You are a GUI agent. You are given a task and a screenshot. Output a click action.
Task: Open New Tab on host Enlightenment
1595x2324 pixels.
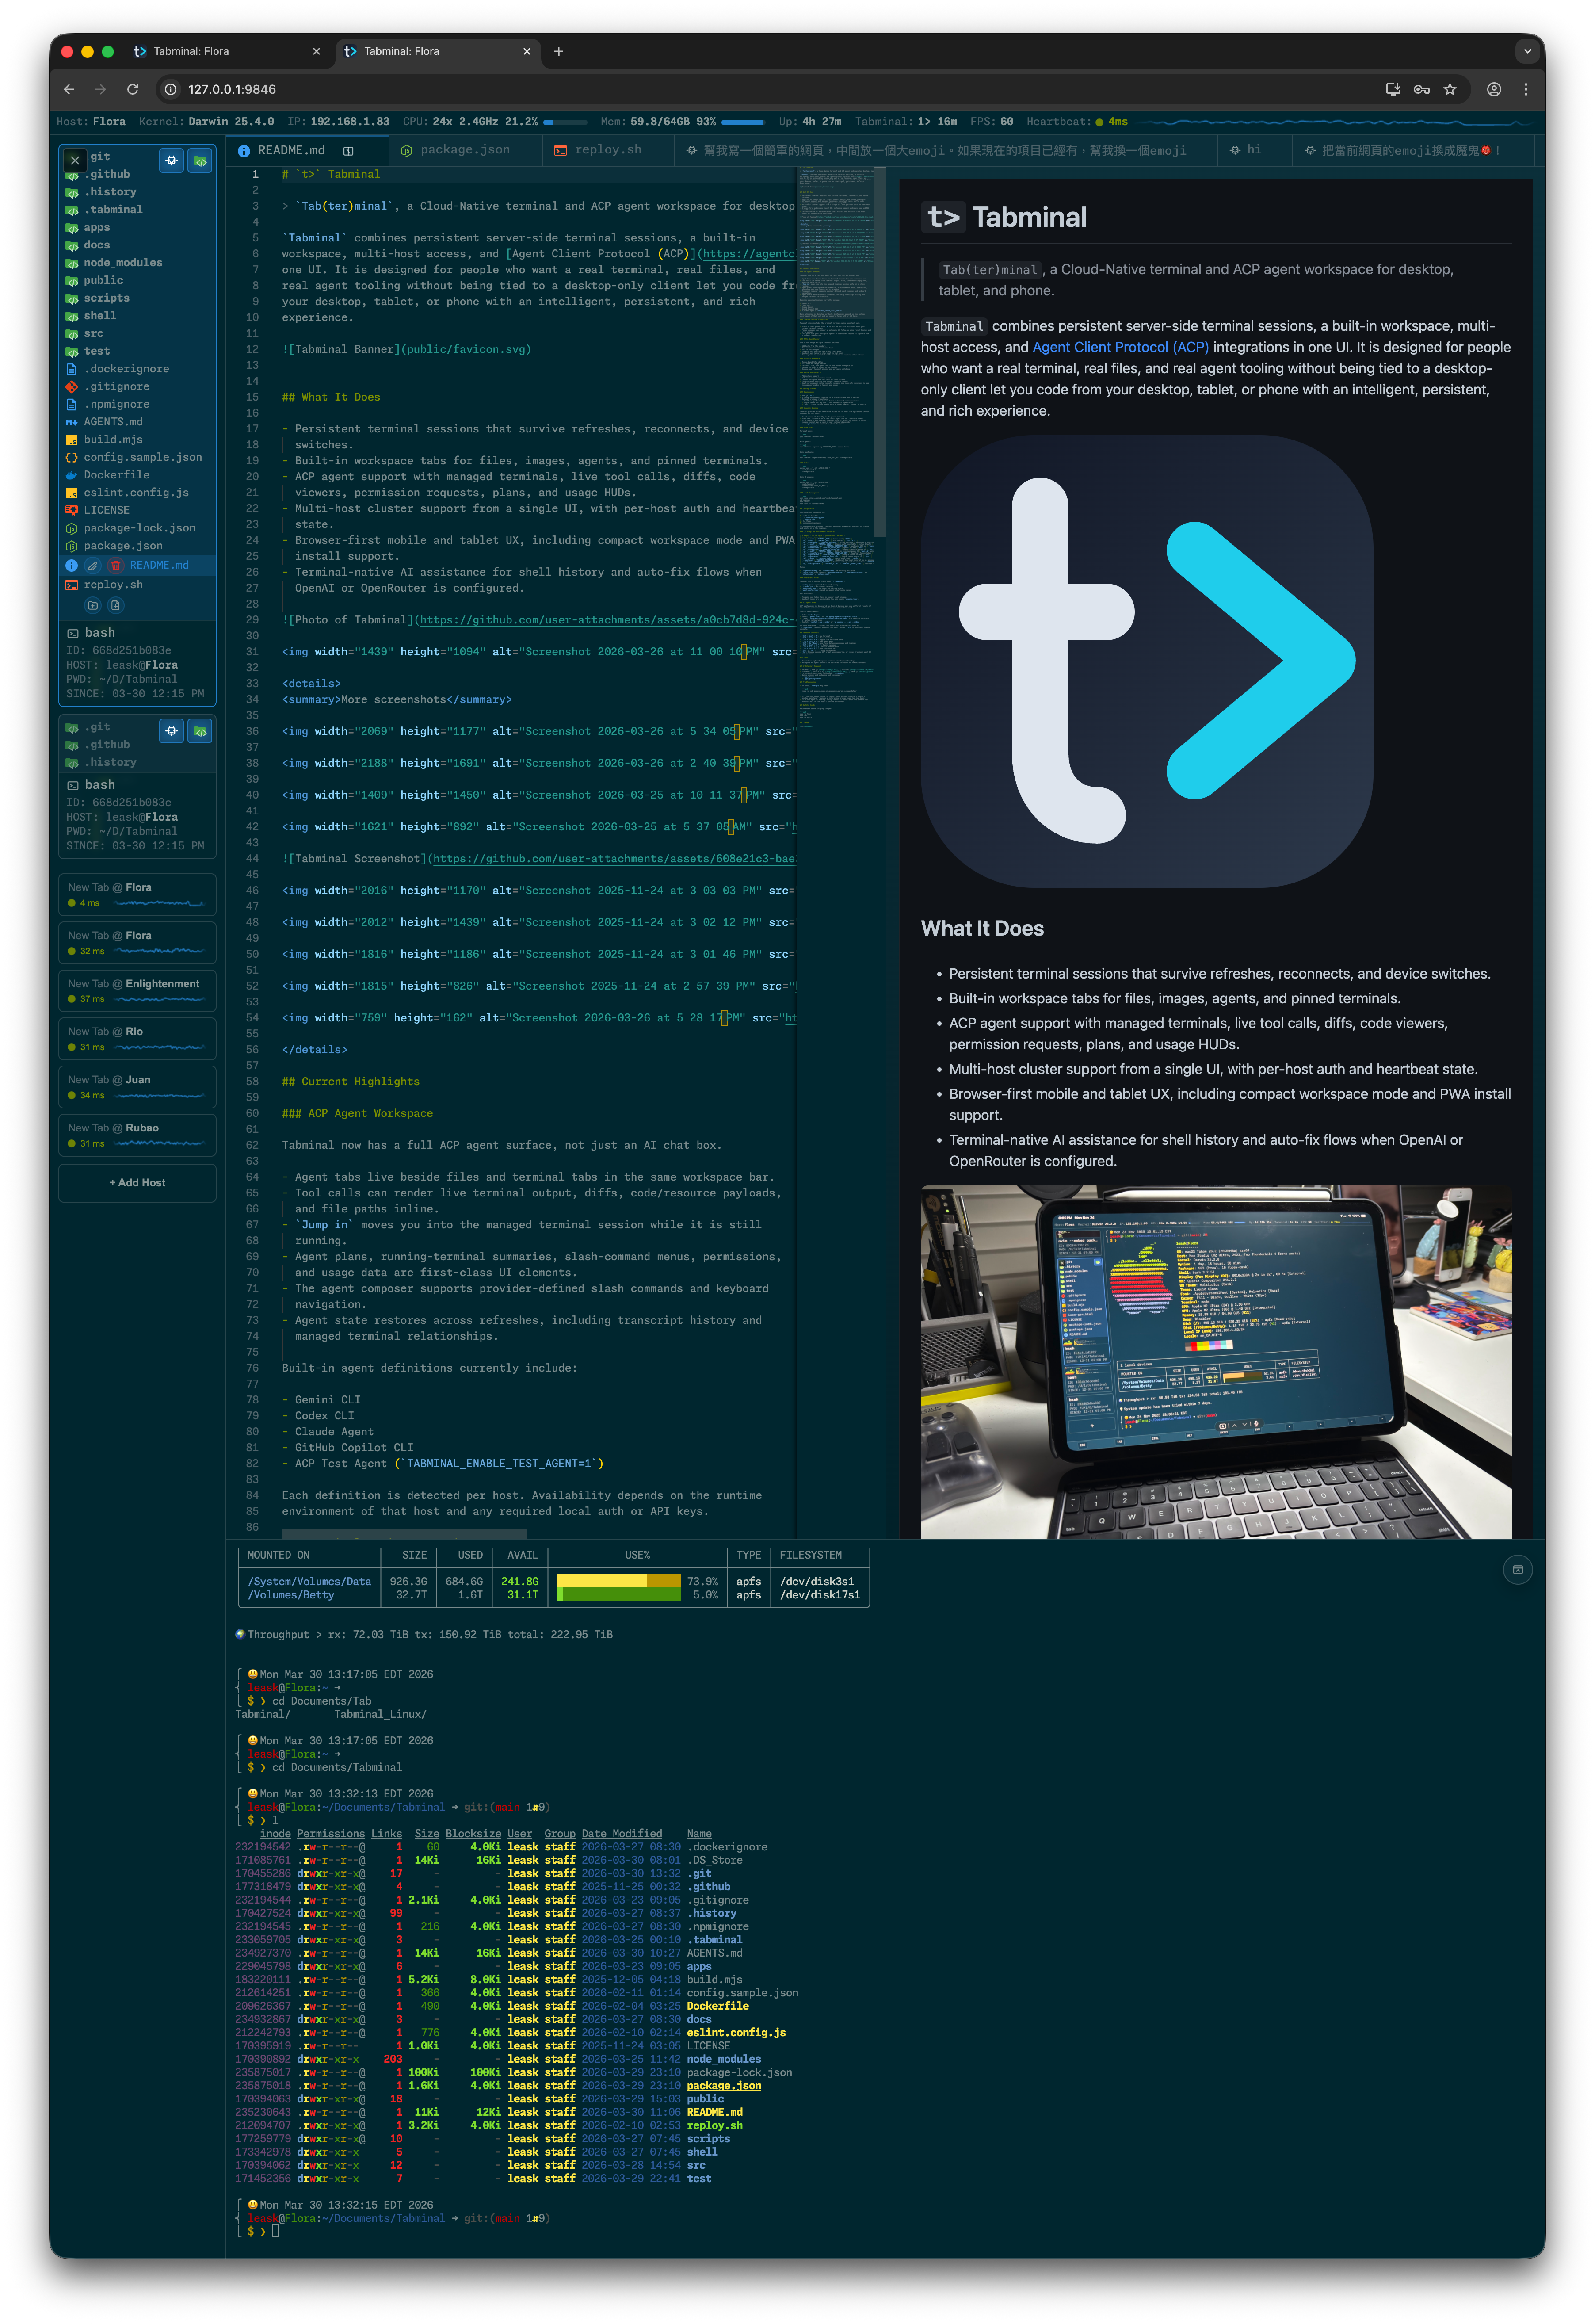138,990
